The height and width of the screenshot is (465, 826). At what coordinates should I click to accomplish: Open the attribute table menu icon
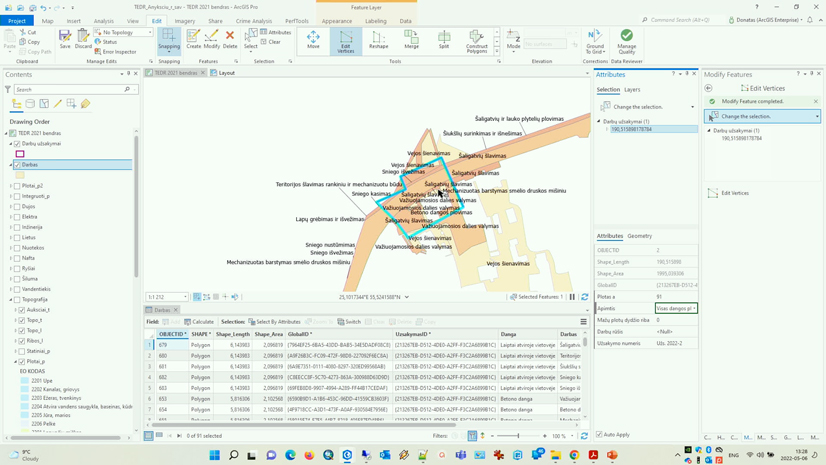(x=583, y=322)
